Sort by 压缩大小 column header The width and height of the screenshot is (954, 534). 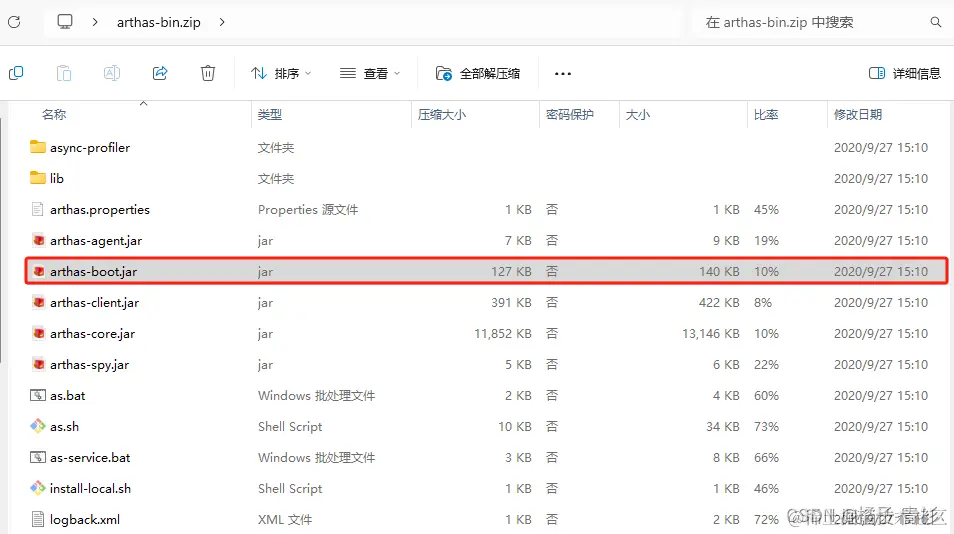pyautogui.click(x=442, y=114)
